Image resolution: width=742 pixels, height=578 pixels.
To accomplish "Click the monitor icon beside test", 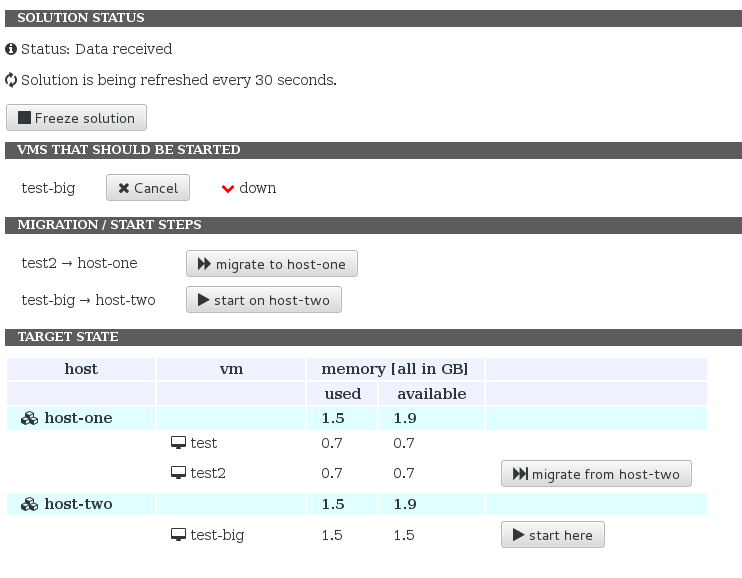I will tap(178, 443).
